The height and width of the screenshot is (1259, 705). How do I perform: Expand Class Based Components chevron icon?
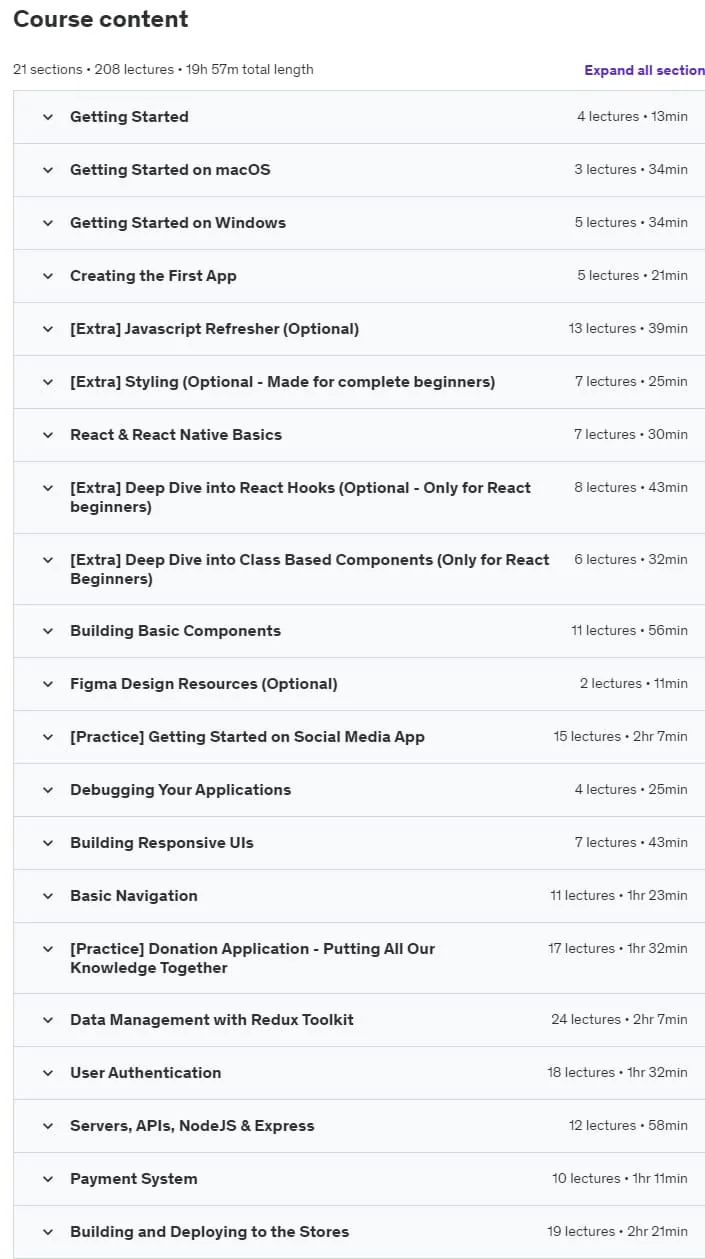(x=47, y=560)
